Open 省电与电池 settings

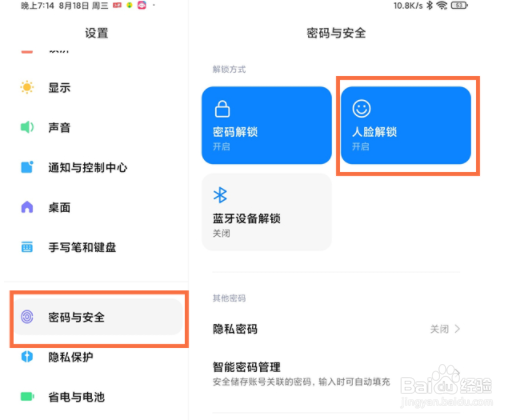97,397
